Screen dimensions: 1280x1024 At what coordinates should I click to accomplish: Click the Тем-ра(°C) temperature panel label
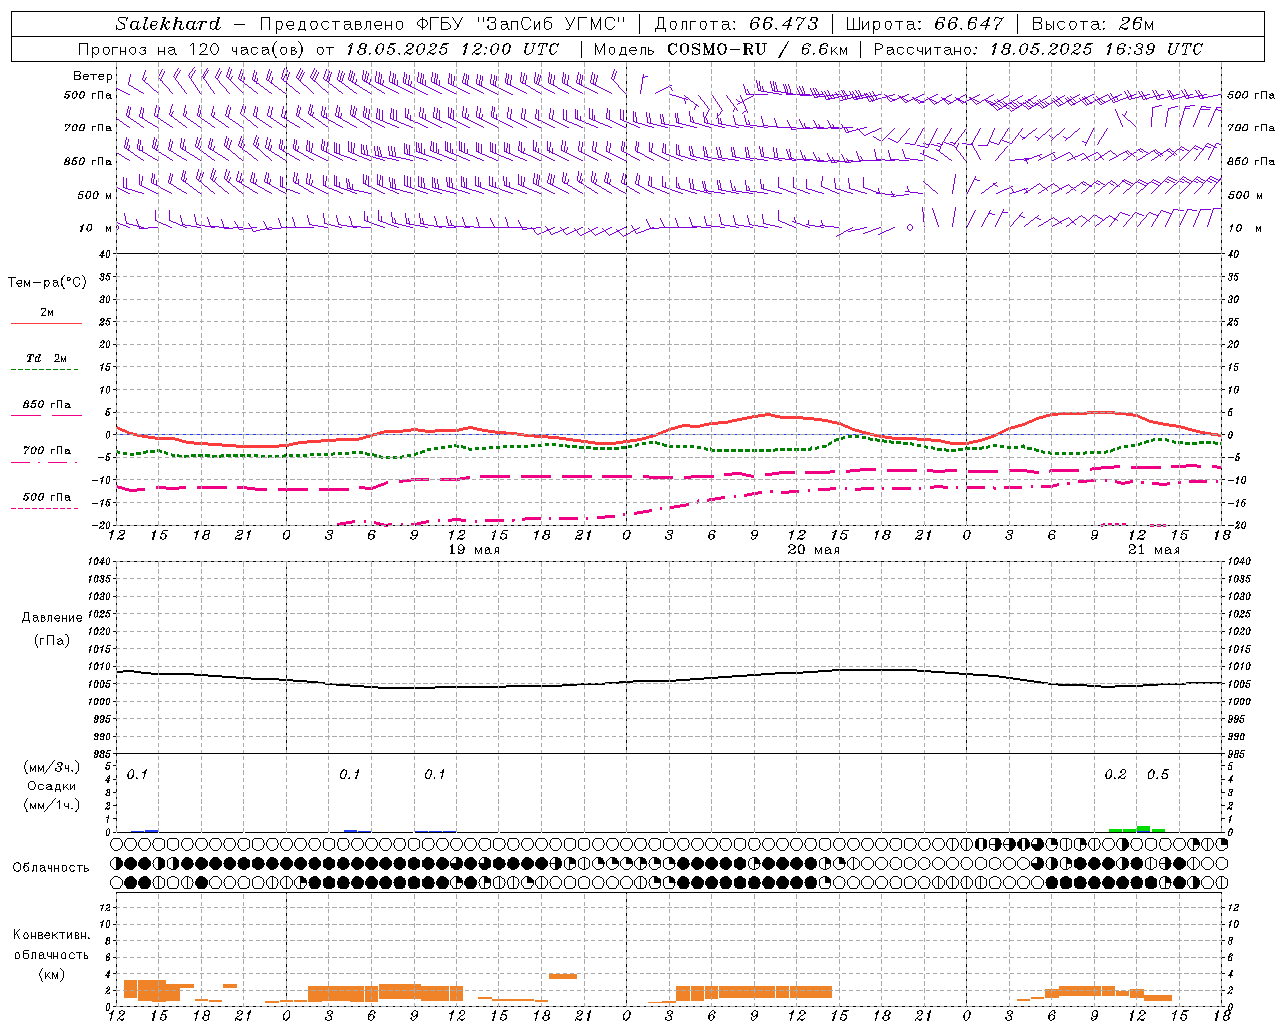[x=47, y=283]
